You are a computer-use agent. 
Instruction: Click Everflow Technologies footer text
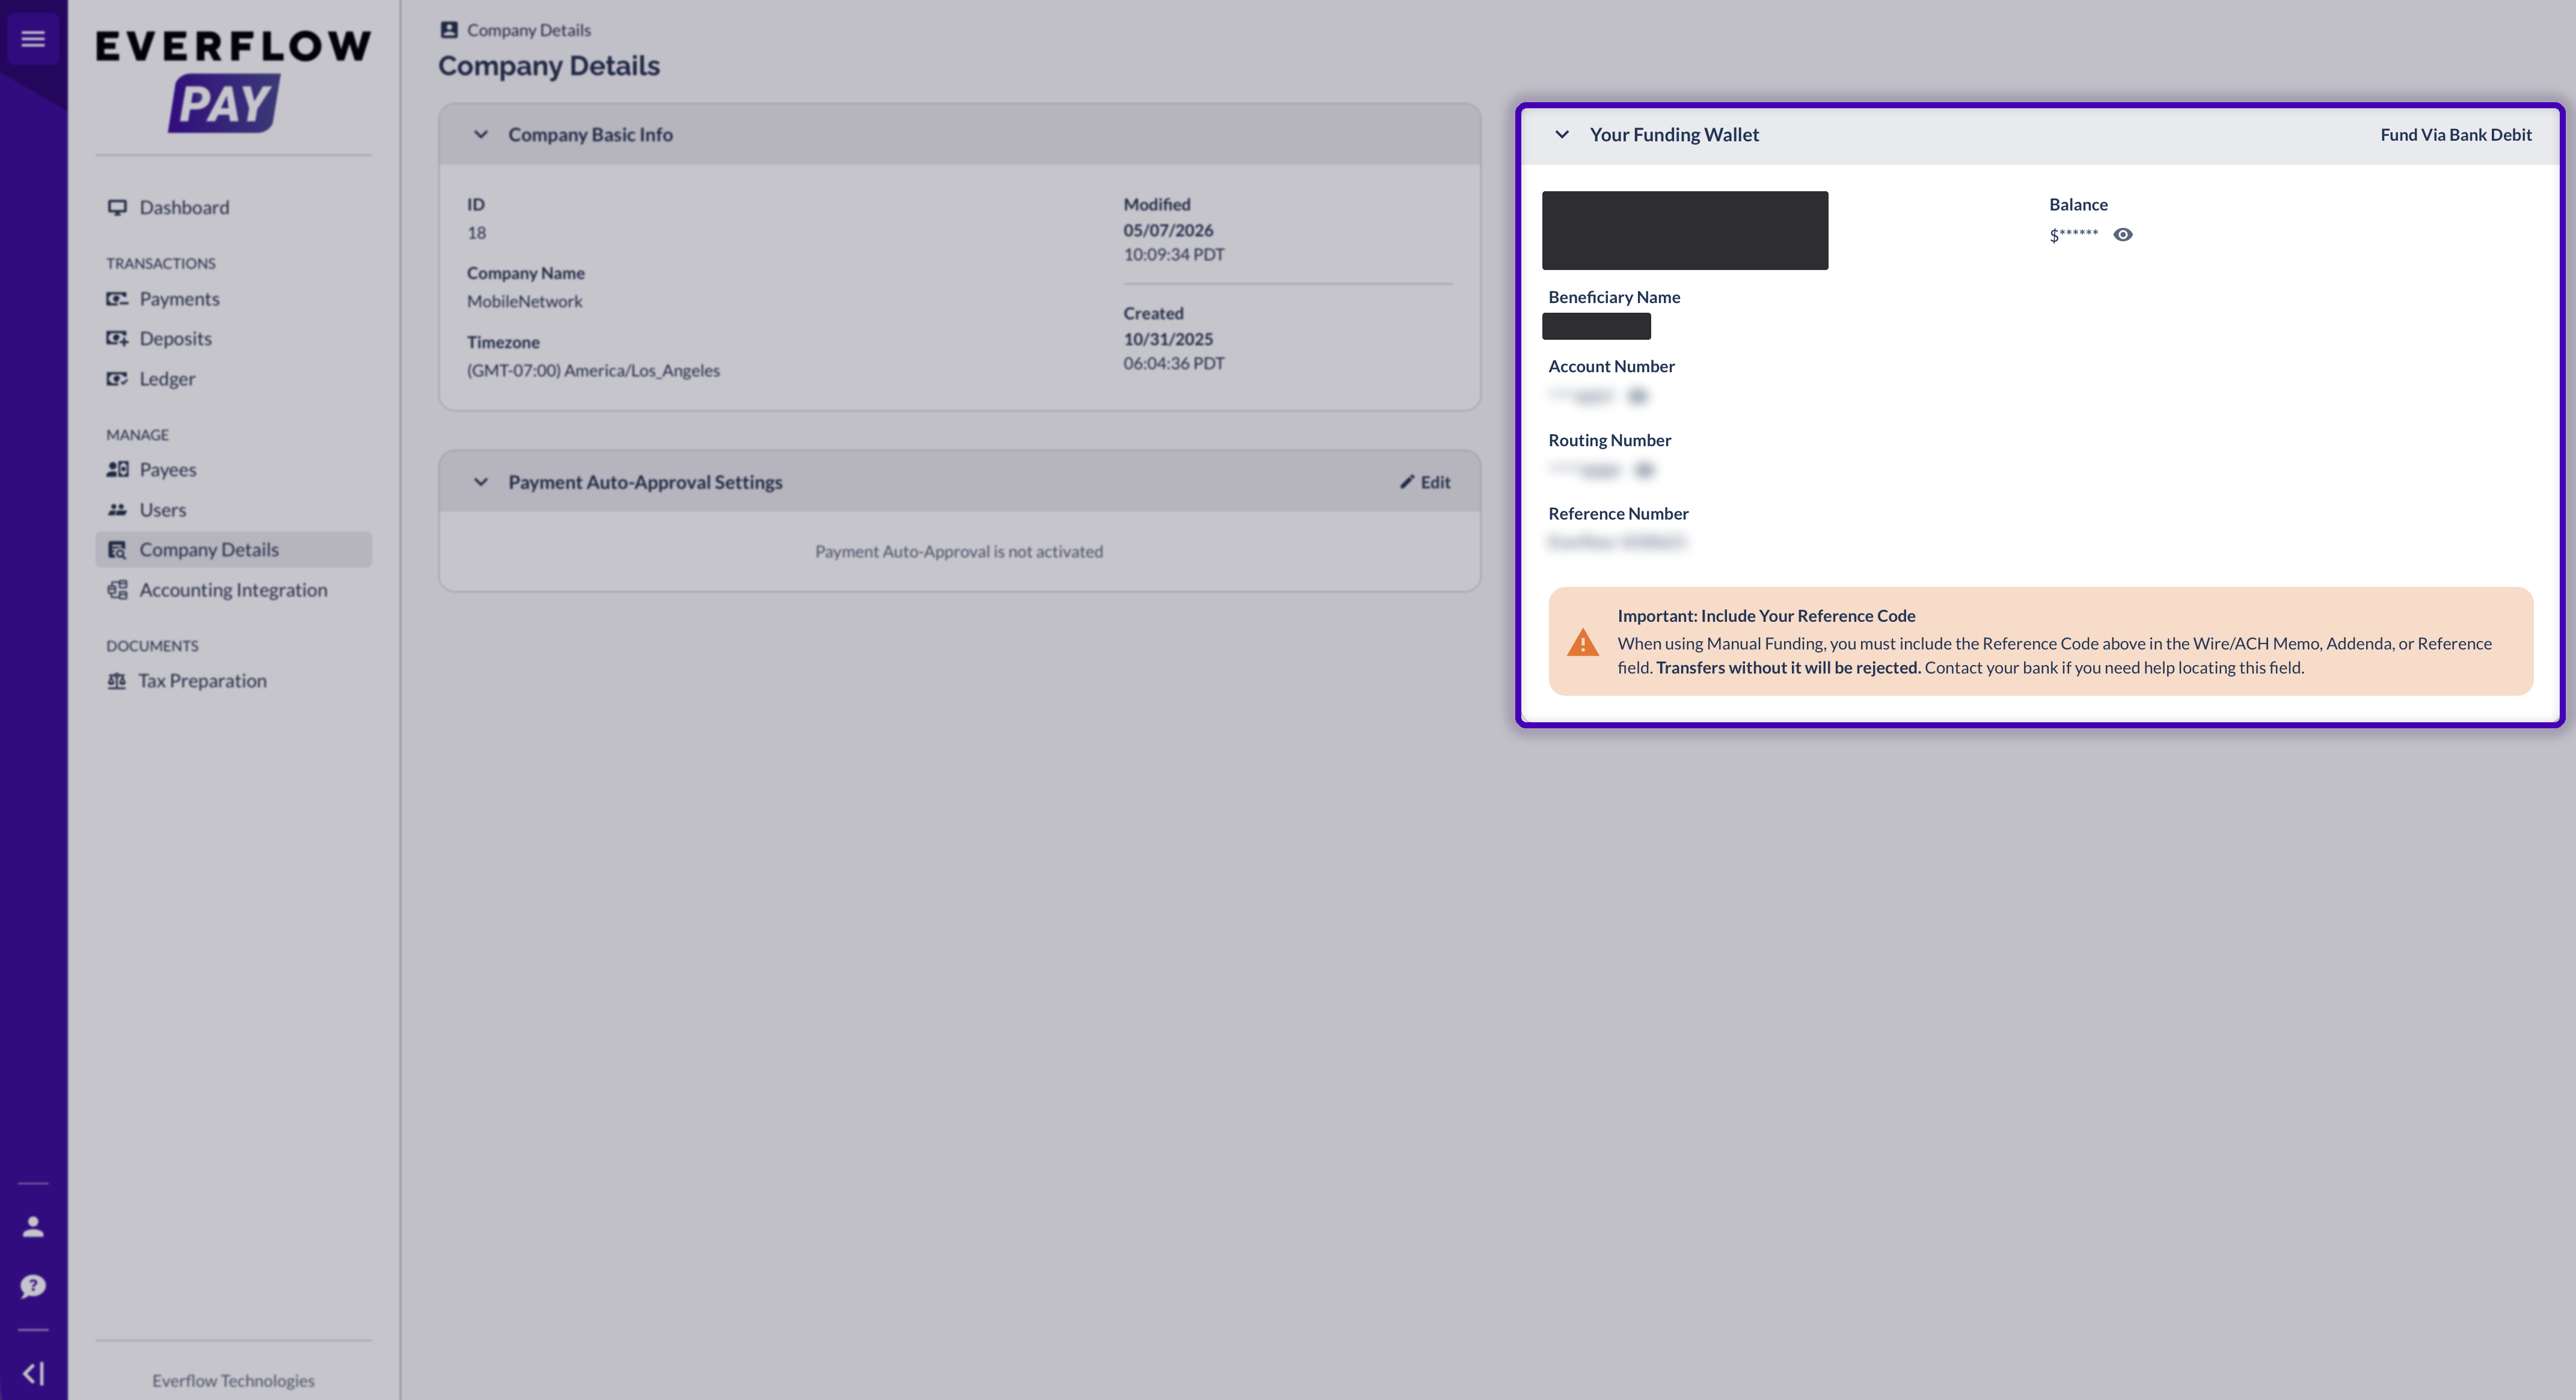pos(233,1380)
